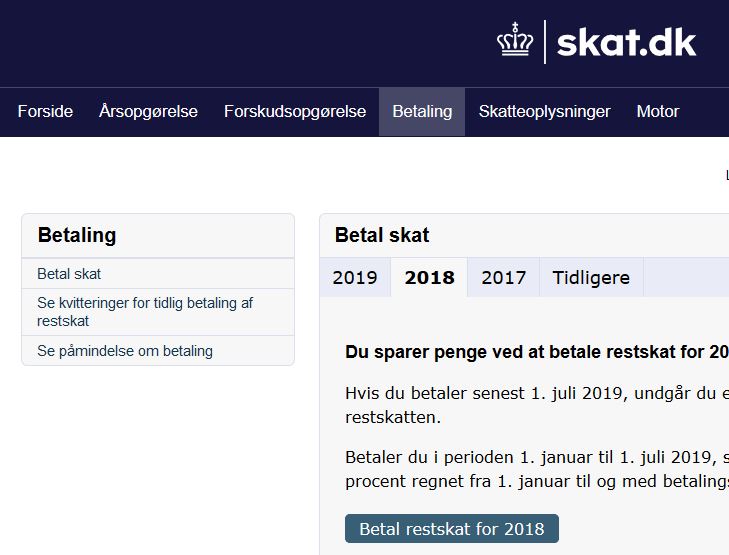Open the Tidligere tab
Image resolution: width=729 pixels, height=555 pixels.
pyautogui.click(x=591, y=278)
